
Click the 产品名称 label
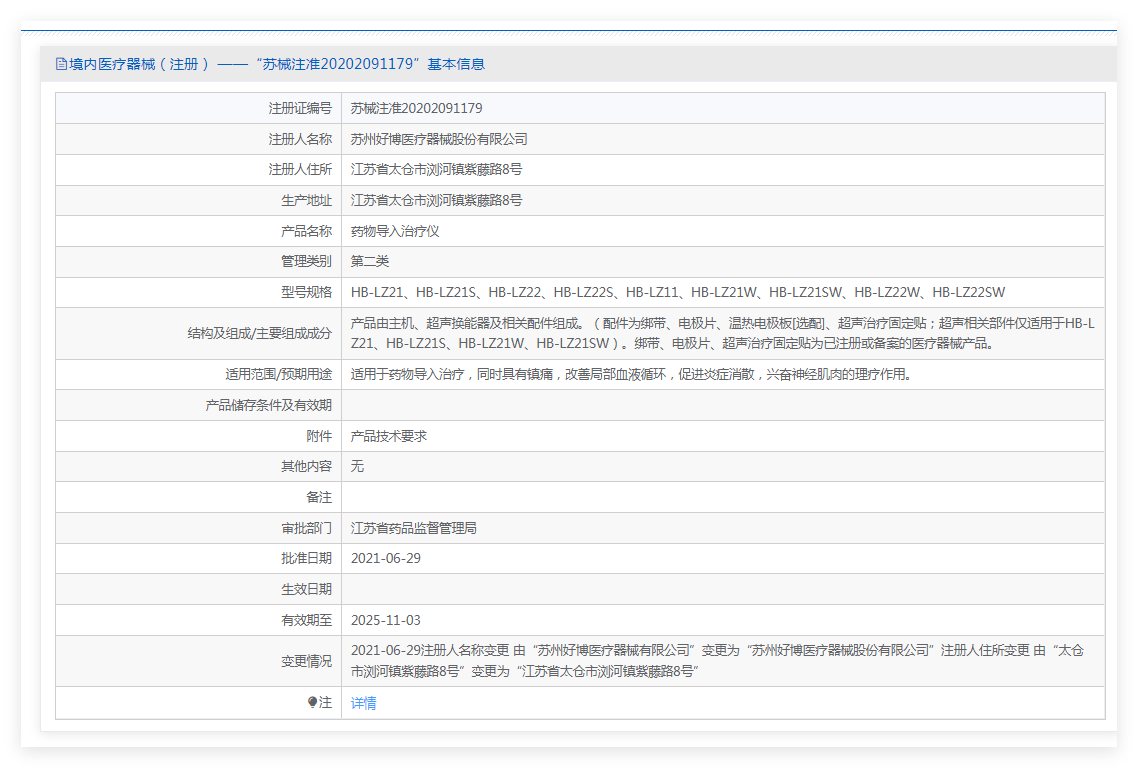(x=306, y=231)
